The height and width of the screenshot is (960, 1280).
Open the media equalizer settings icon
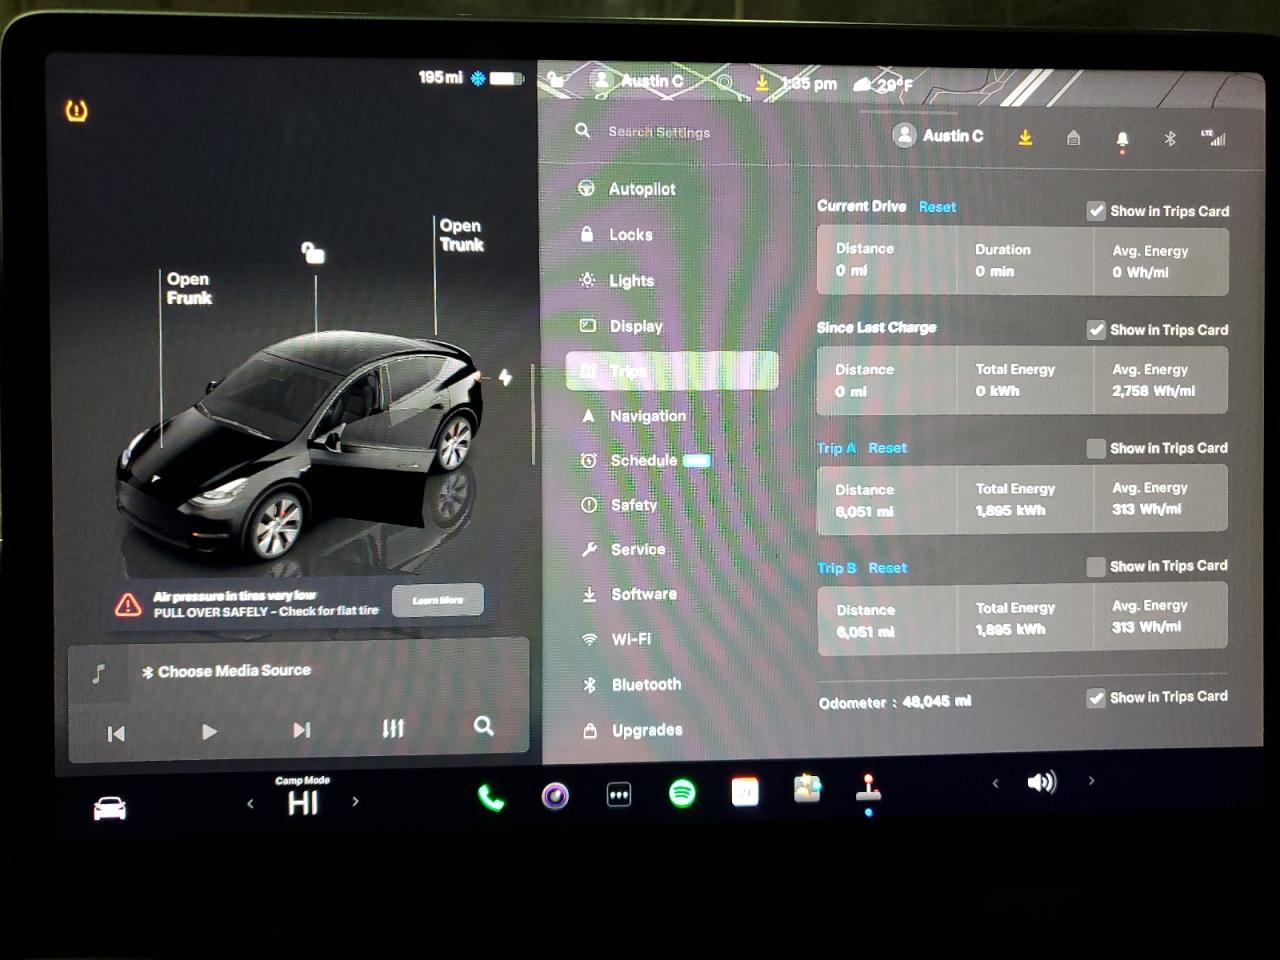pos(393,728)
